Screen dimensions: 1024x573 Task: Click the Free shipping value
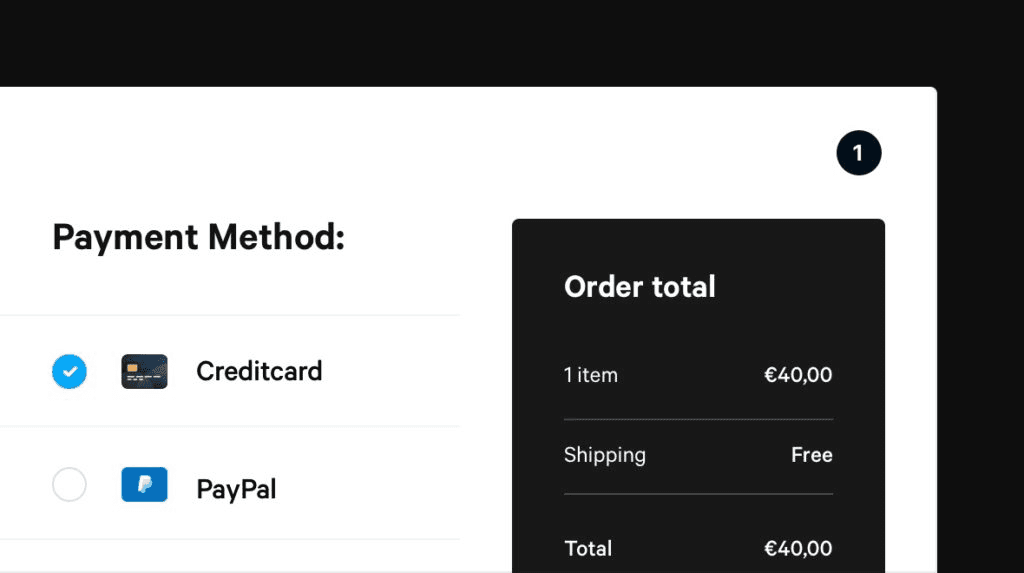[812, 455]
